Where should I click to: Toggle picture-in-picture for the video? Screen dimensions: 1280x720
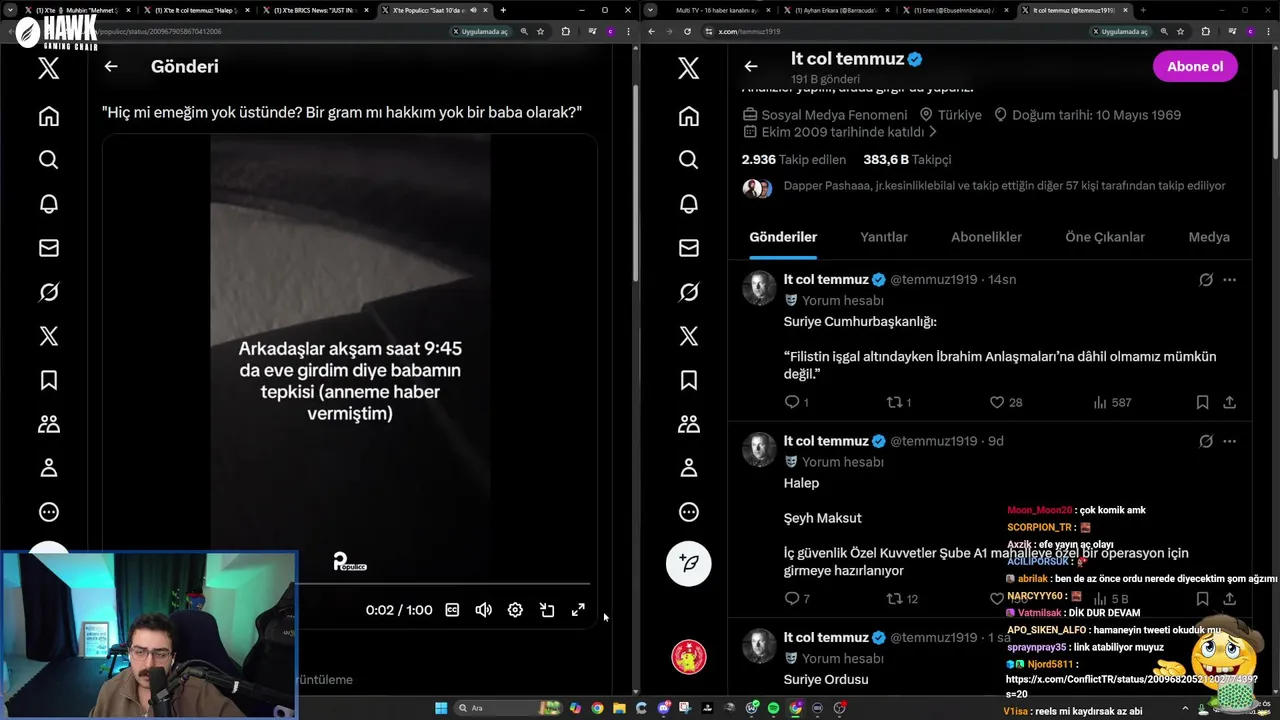click(547, 610)
